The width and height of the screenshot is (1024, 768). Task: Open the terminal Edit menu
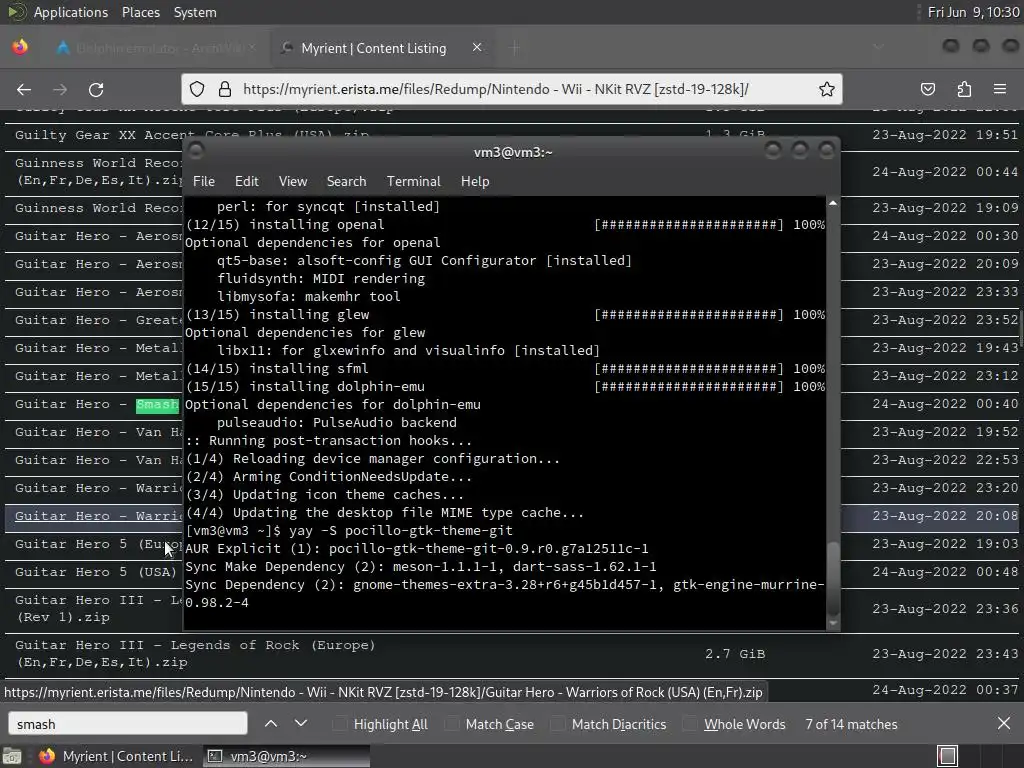point(246,182)
